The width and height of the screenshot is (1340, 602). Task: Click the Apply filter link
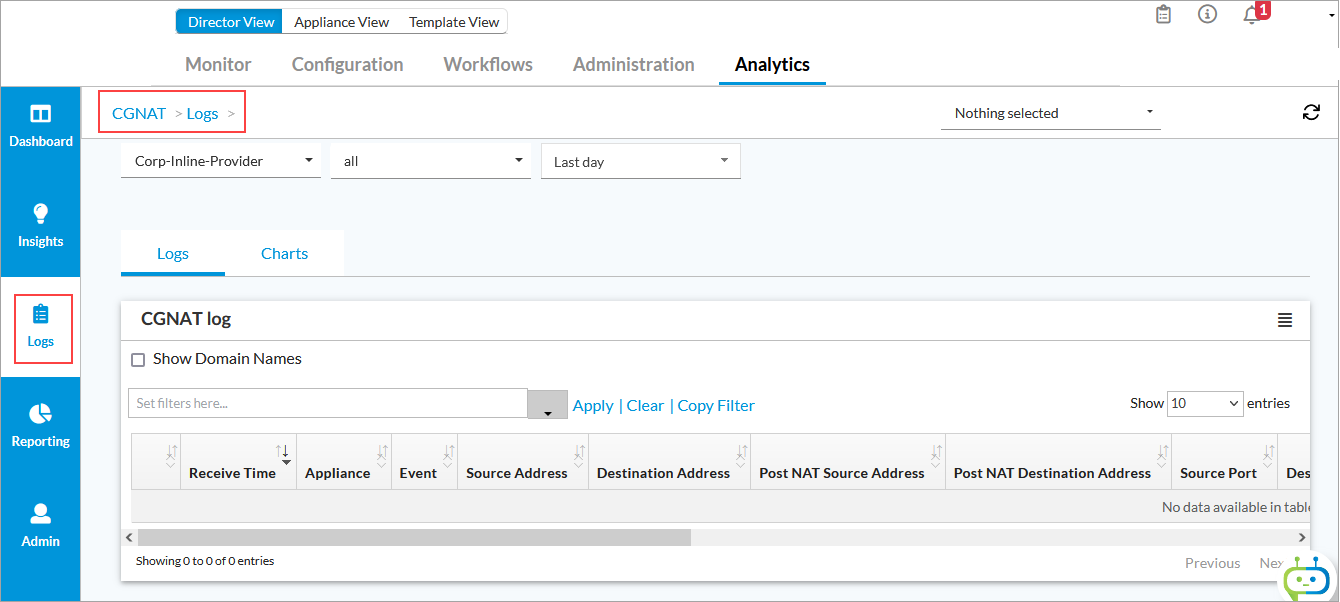(593, 406)
